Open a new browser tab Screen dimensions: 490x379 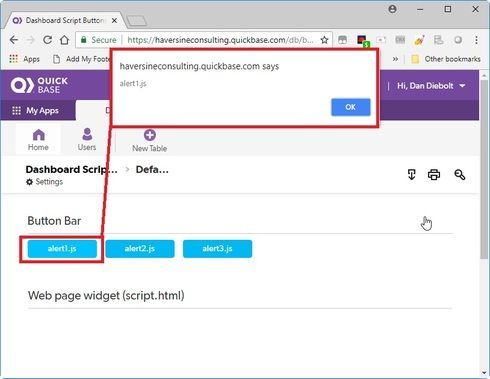point(137,21)
